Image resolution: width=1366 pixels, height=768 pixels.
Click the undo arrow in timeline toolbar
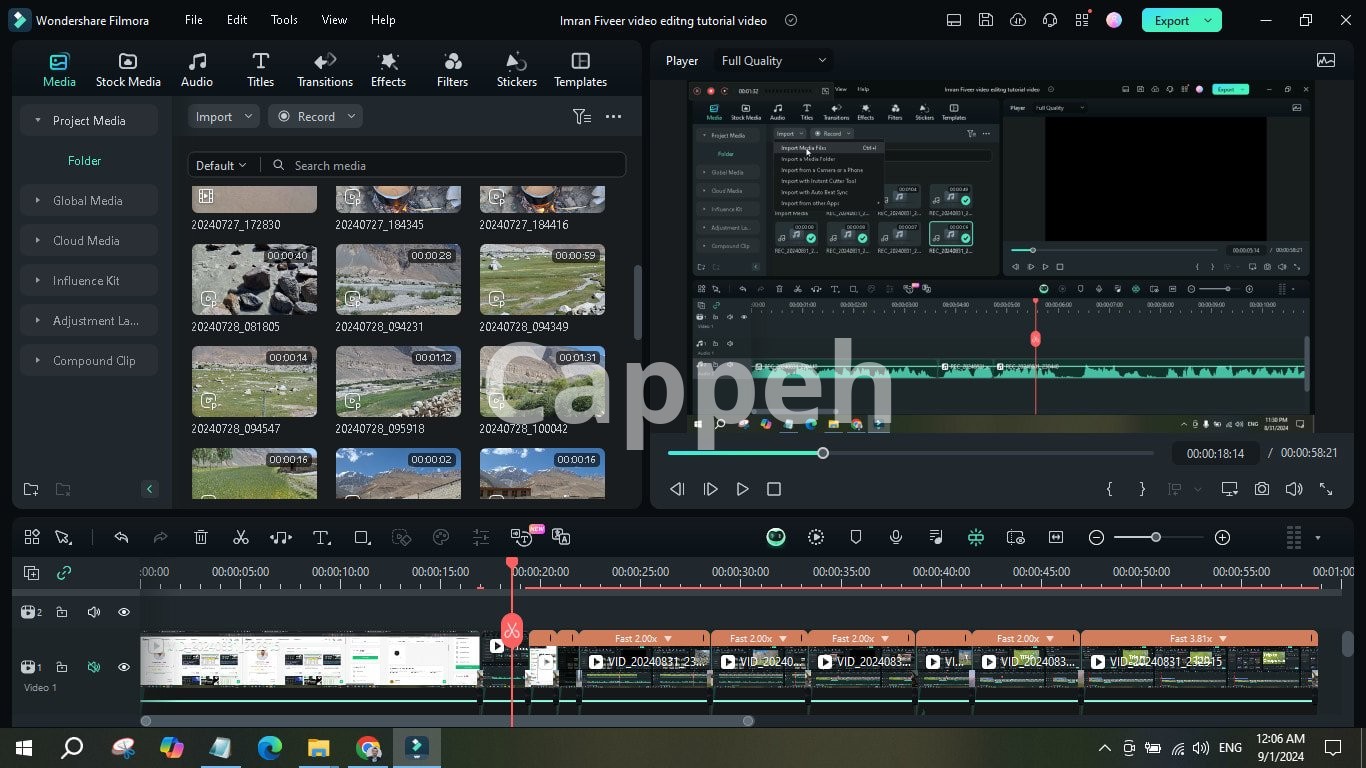121,537
